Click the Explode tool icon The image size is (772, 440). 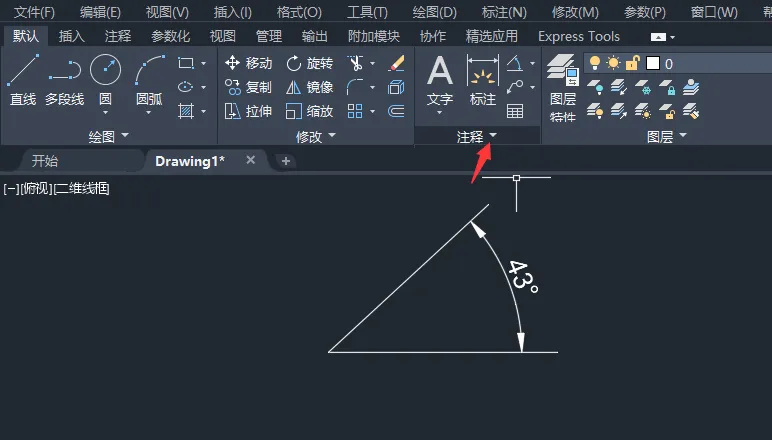tap(396, 87)
